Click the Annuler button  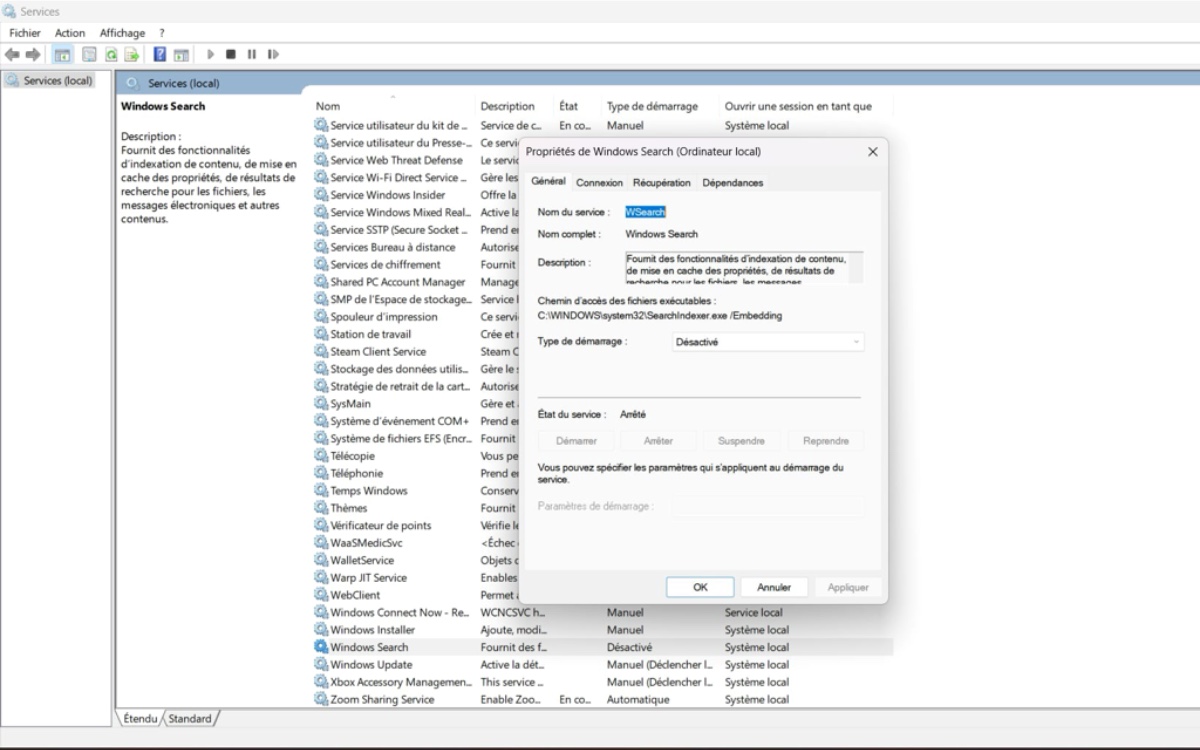(775, 587)
